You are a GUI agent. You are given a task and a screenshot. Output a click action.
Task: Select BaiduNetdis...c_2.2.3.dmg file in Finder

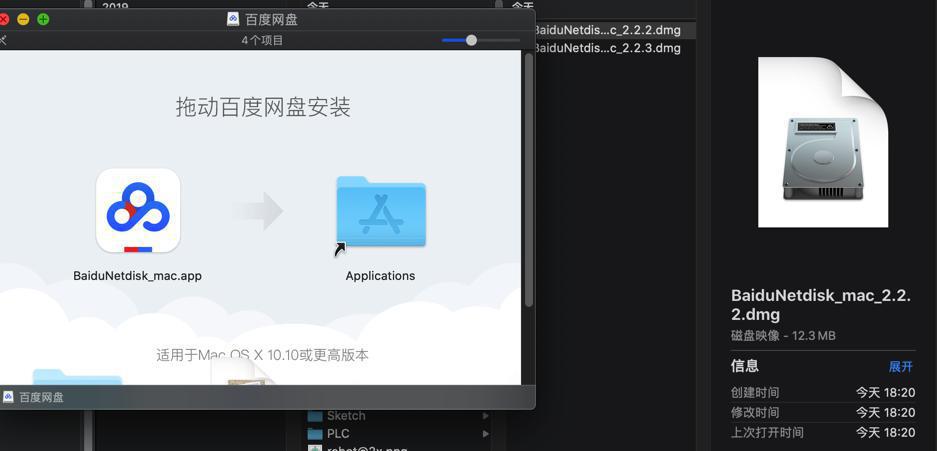coord(607,48)
